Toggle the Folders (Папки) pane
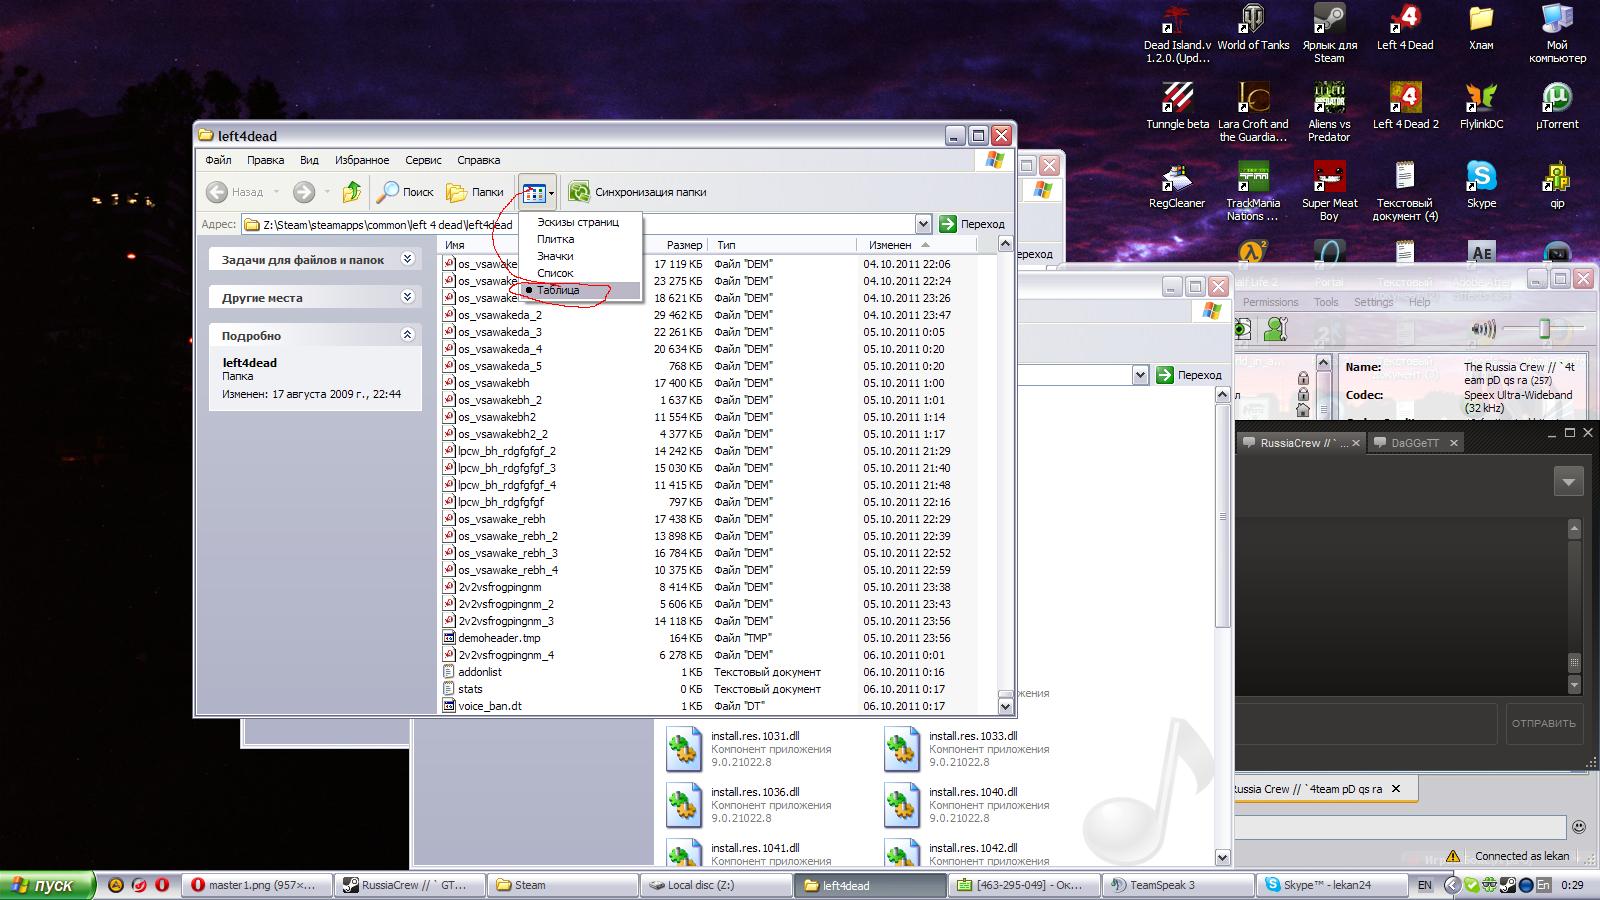Viewport: 1600px width, 900px height. click(475, 192)
